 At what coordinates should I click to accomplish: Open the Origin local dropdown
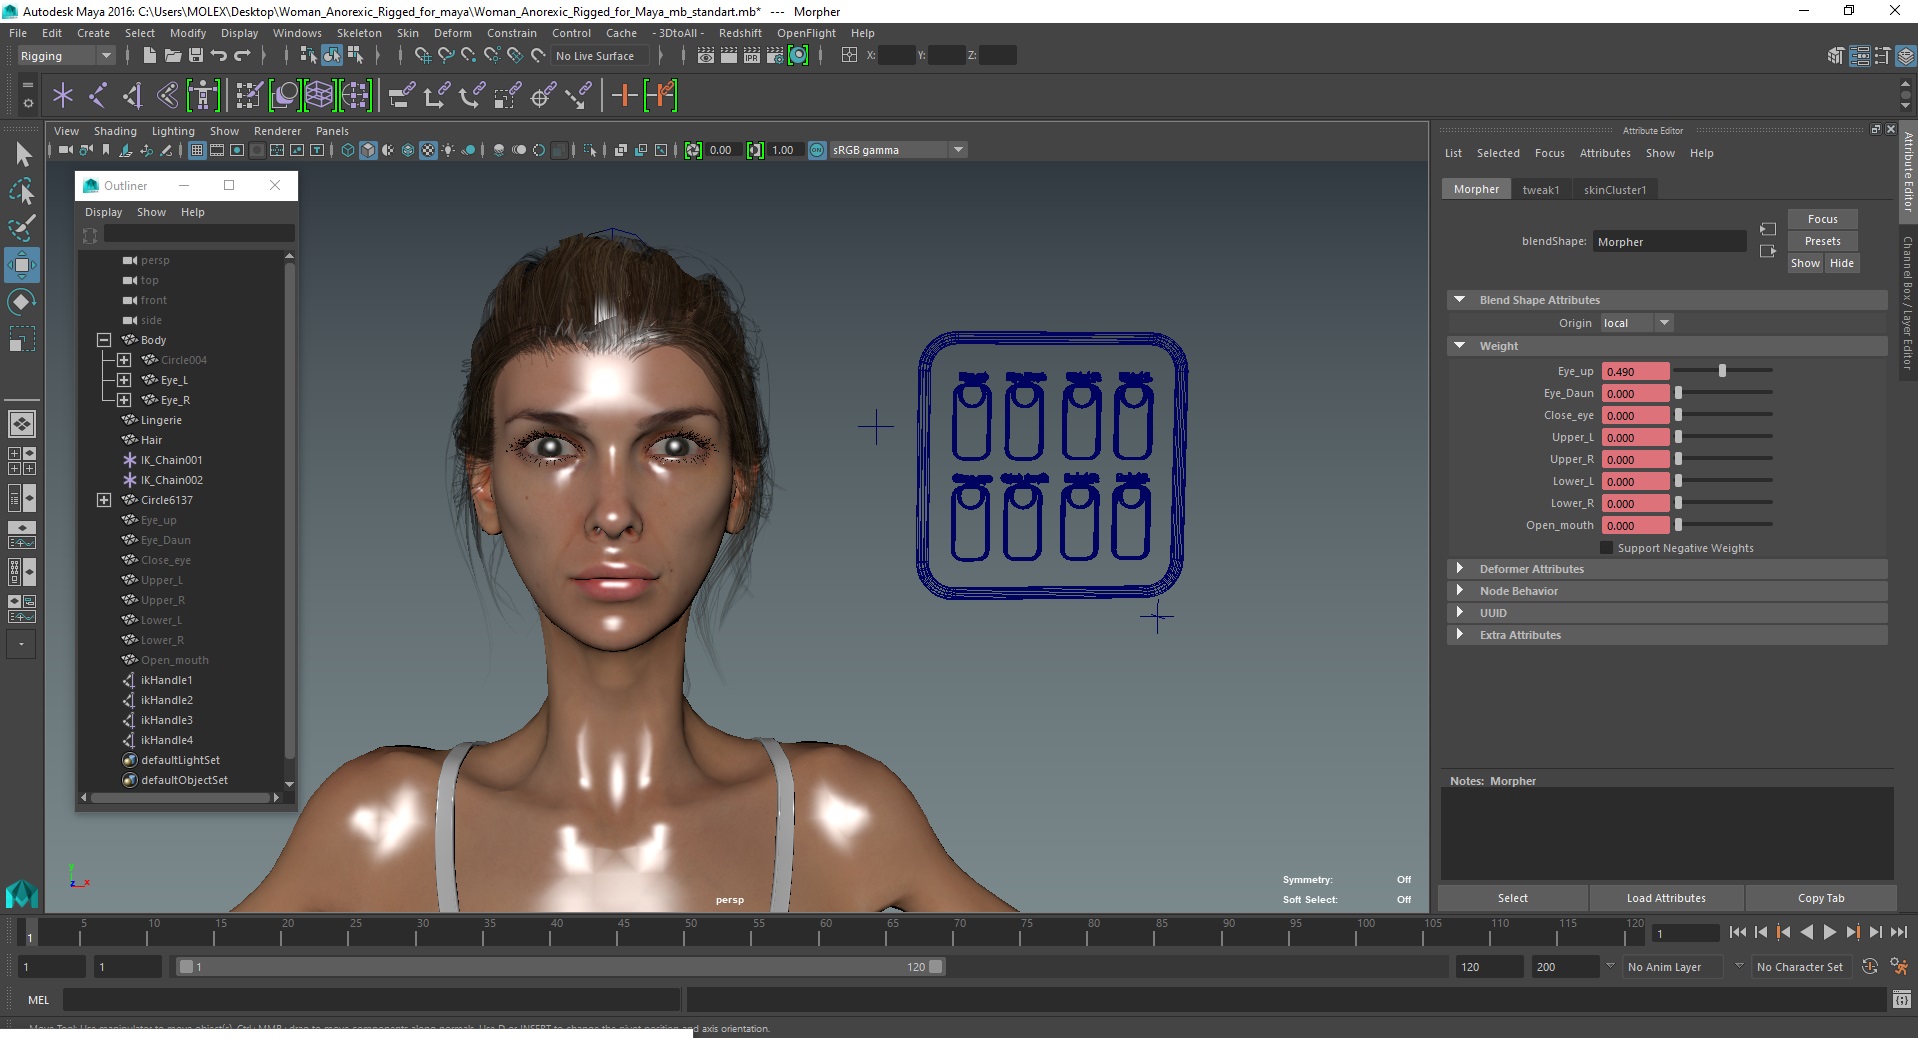[x=1637, y=323]
